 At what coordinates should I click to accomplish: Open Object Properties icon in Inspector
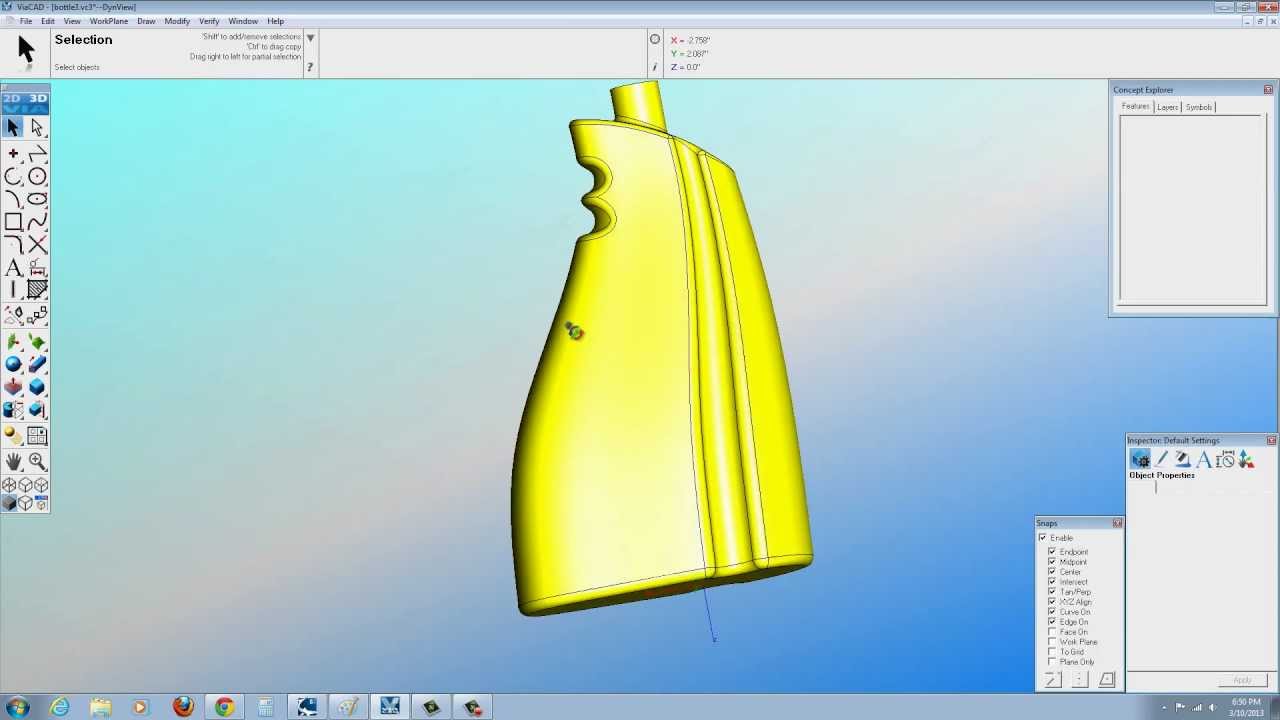[1140, 459]
